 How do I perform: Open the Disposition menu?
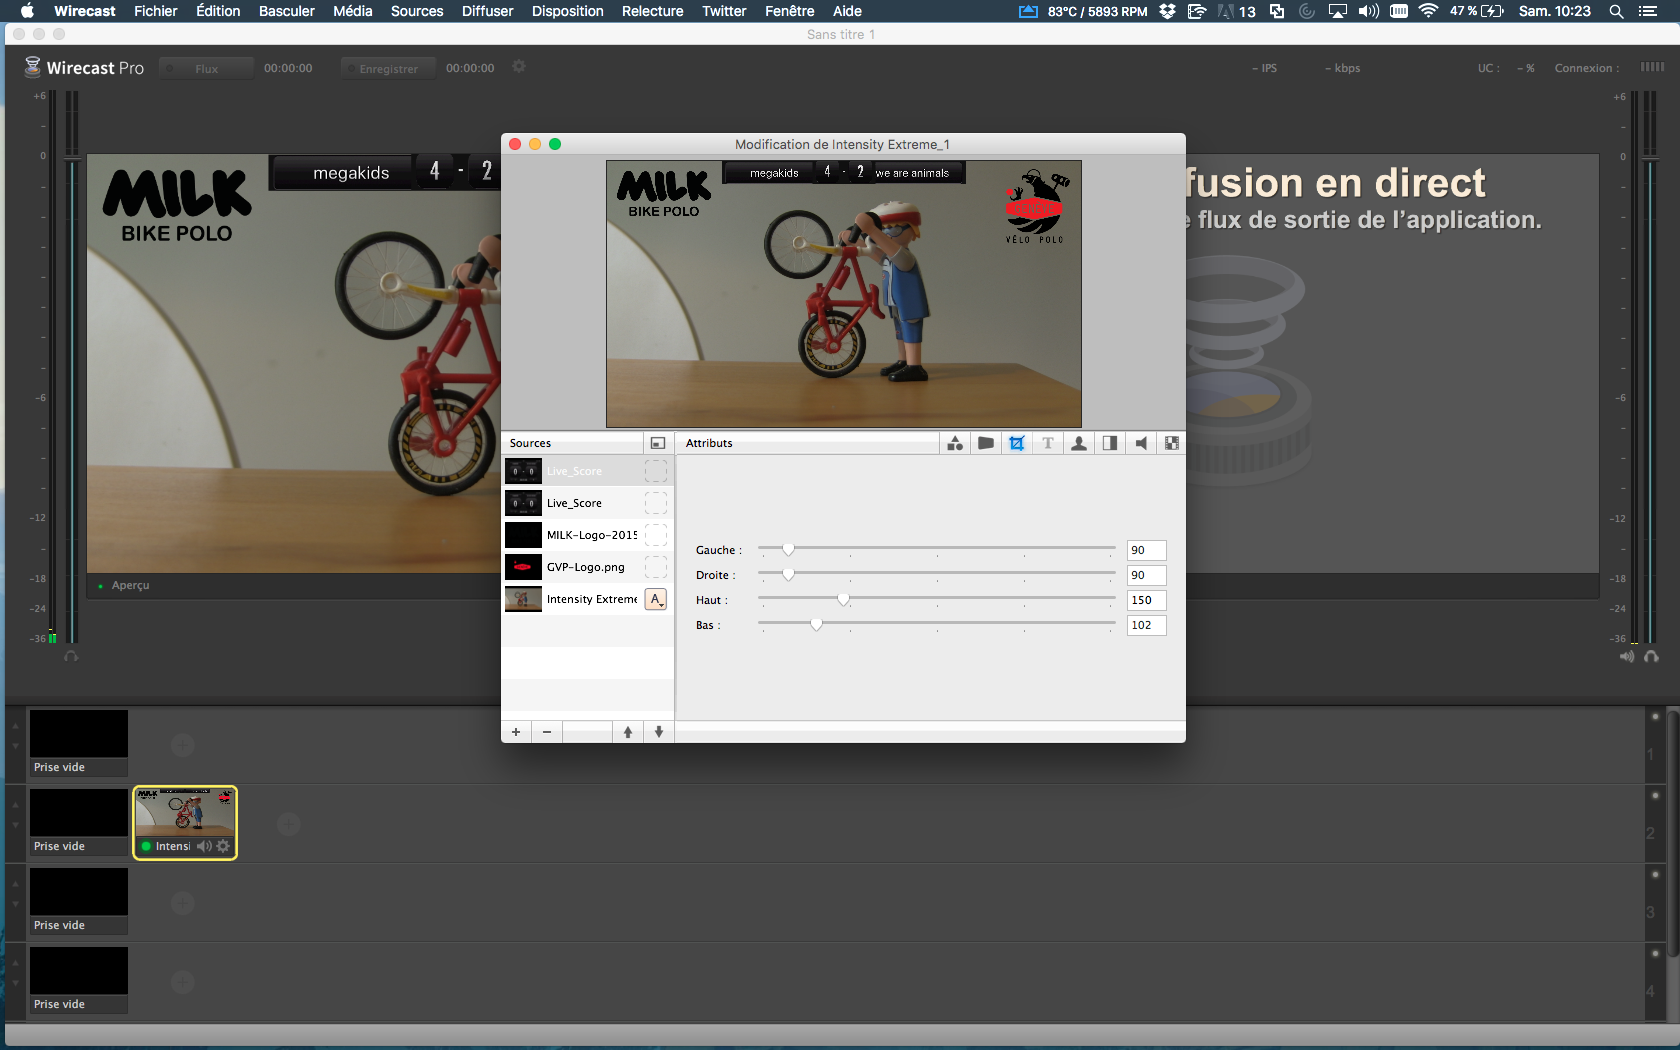(x=567, y=11)
